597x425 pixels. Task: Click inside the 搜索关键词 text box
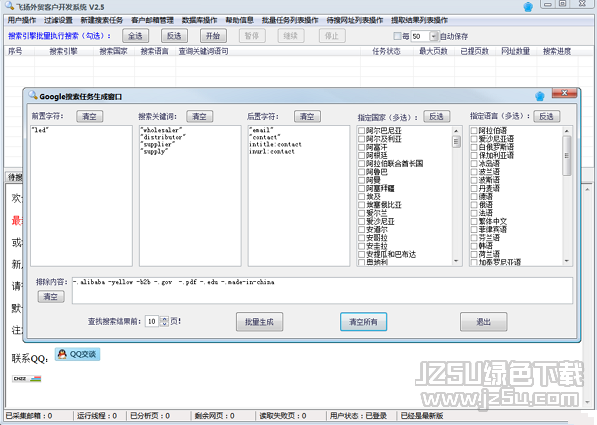point(190,196)
